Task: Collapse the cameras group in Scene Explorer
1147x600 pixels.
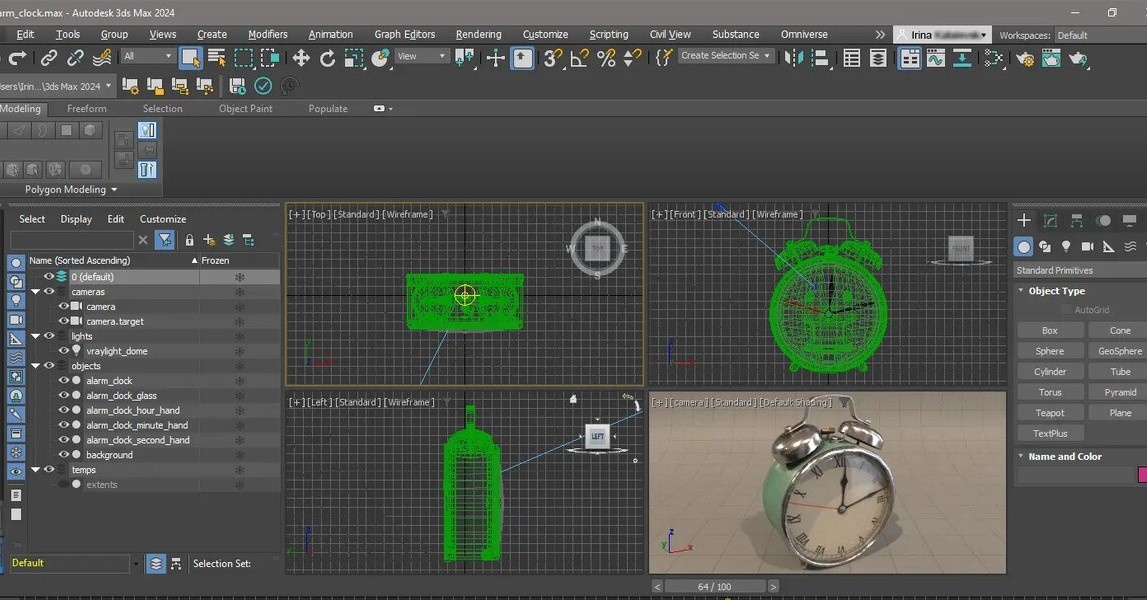Action: pos(36,291)
